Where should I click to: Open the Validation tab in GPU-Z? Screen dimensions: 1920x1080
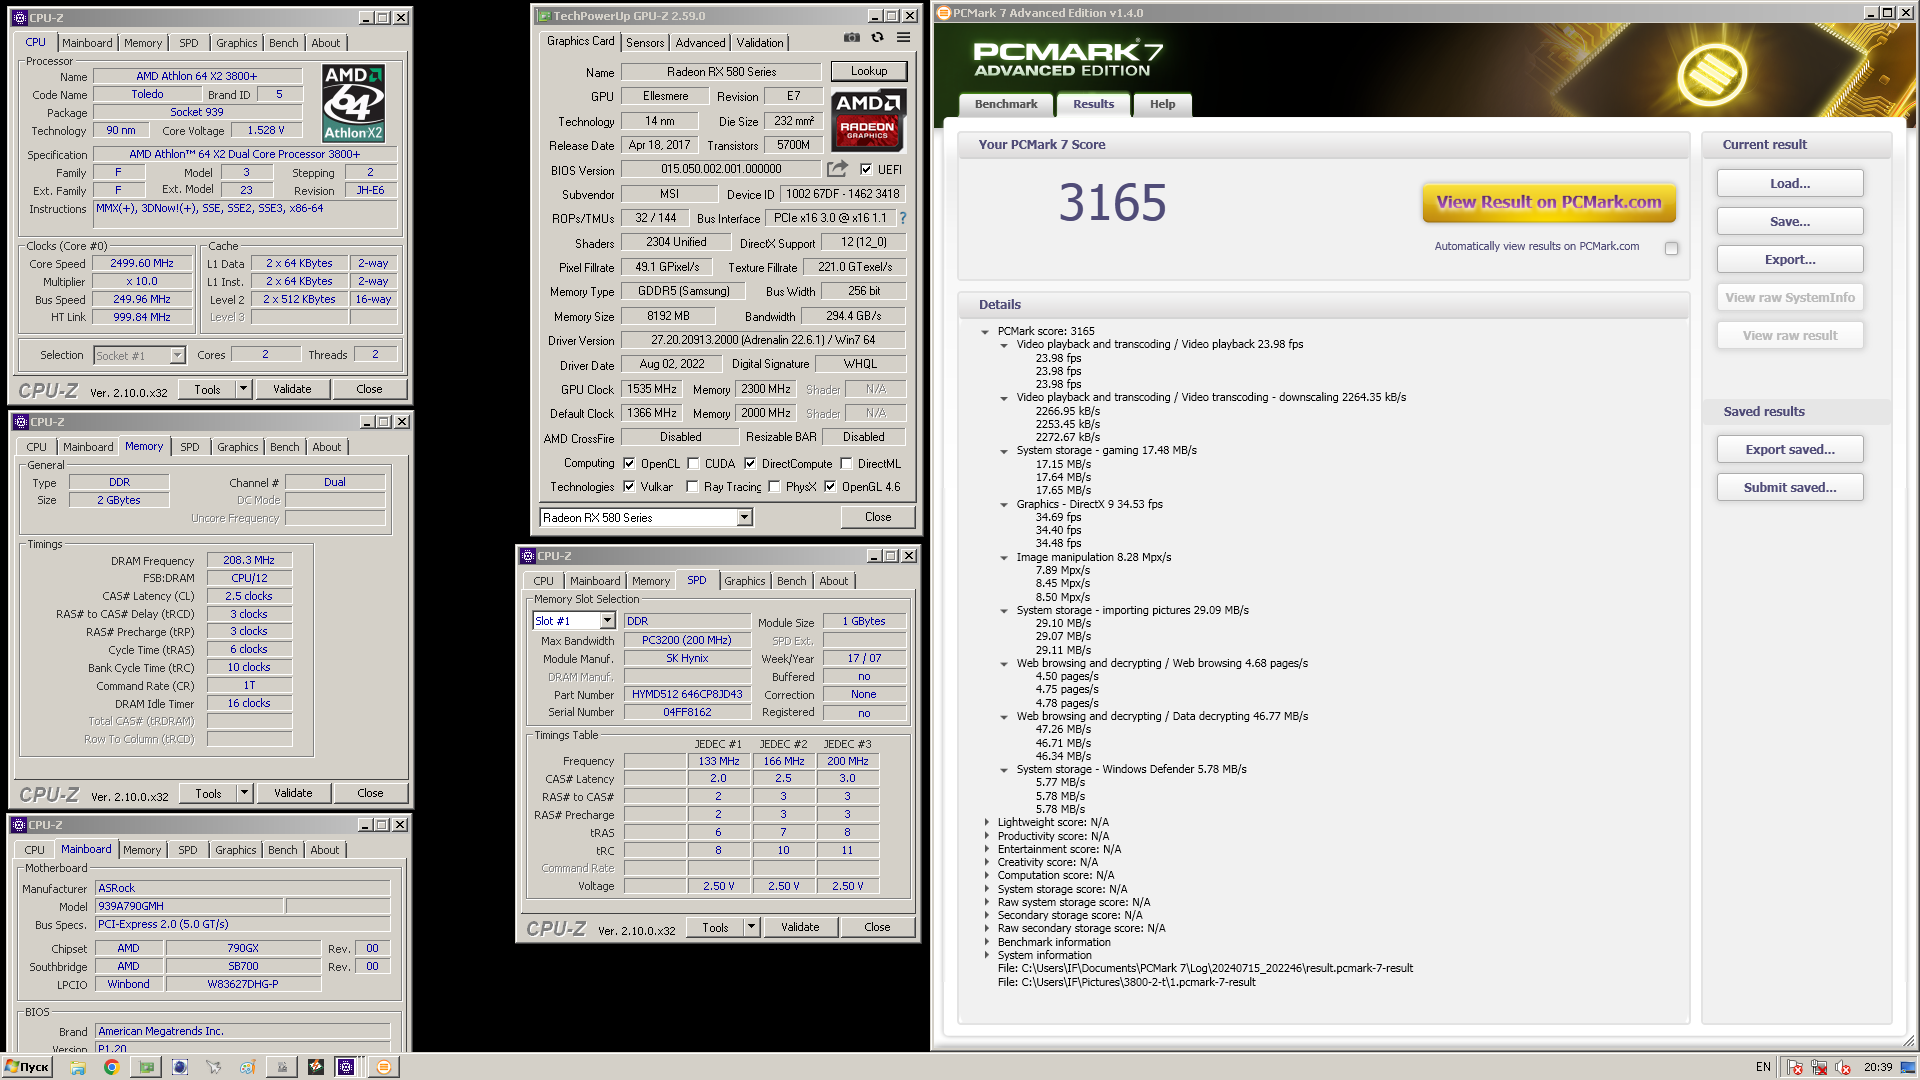pyautogui.click(x=760, y=43)
